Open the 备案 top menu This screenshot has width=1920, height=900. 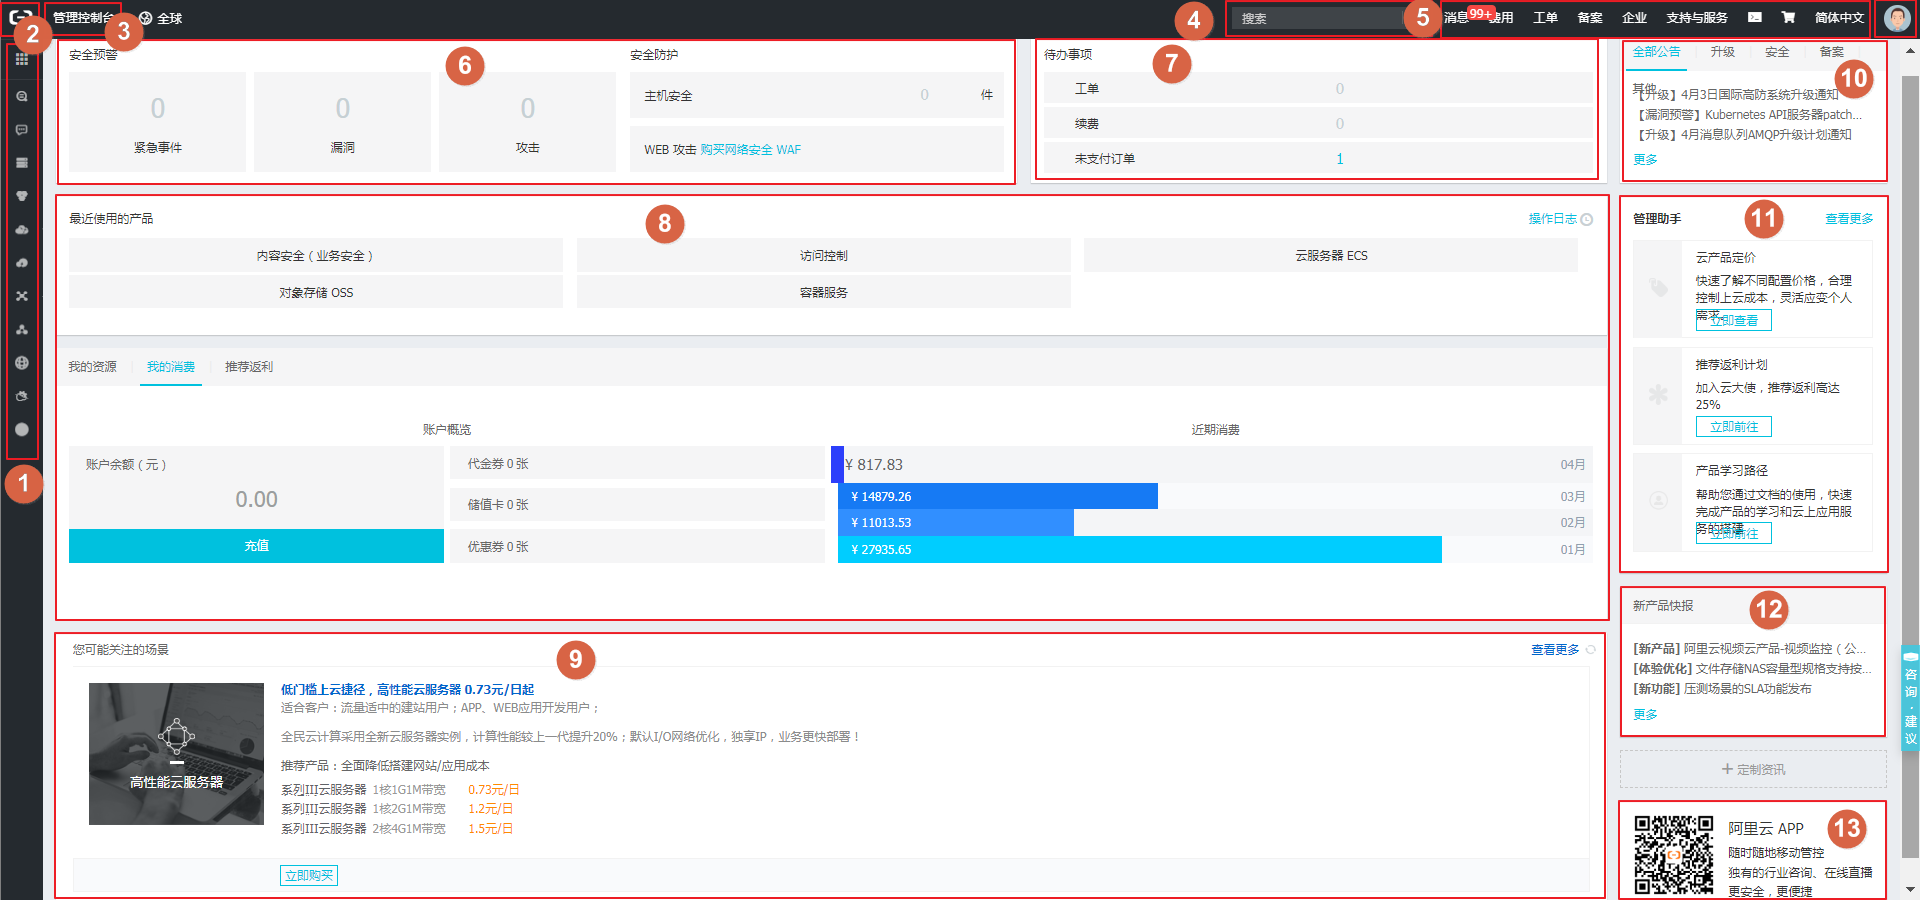click(1590, 18)
